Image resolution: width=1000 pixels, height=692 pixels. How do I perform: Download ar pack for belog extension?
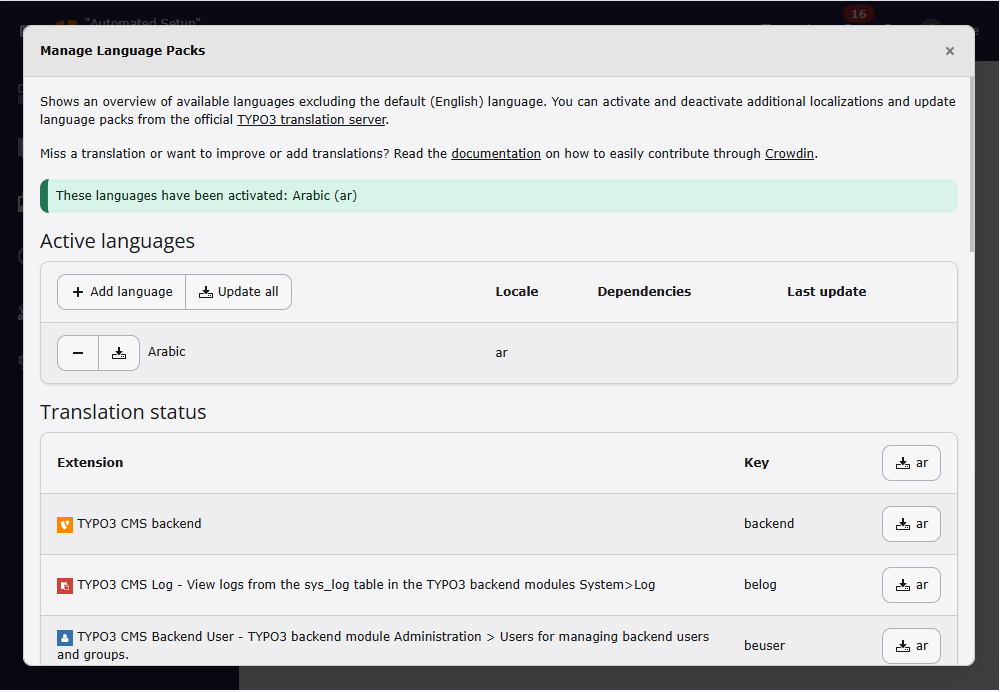click(911, 585)
